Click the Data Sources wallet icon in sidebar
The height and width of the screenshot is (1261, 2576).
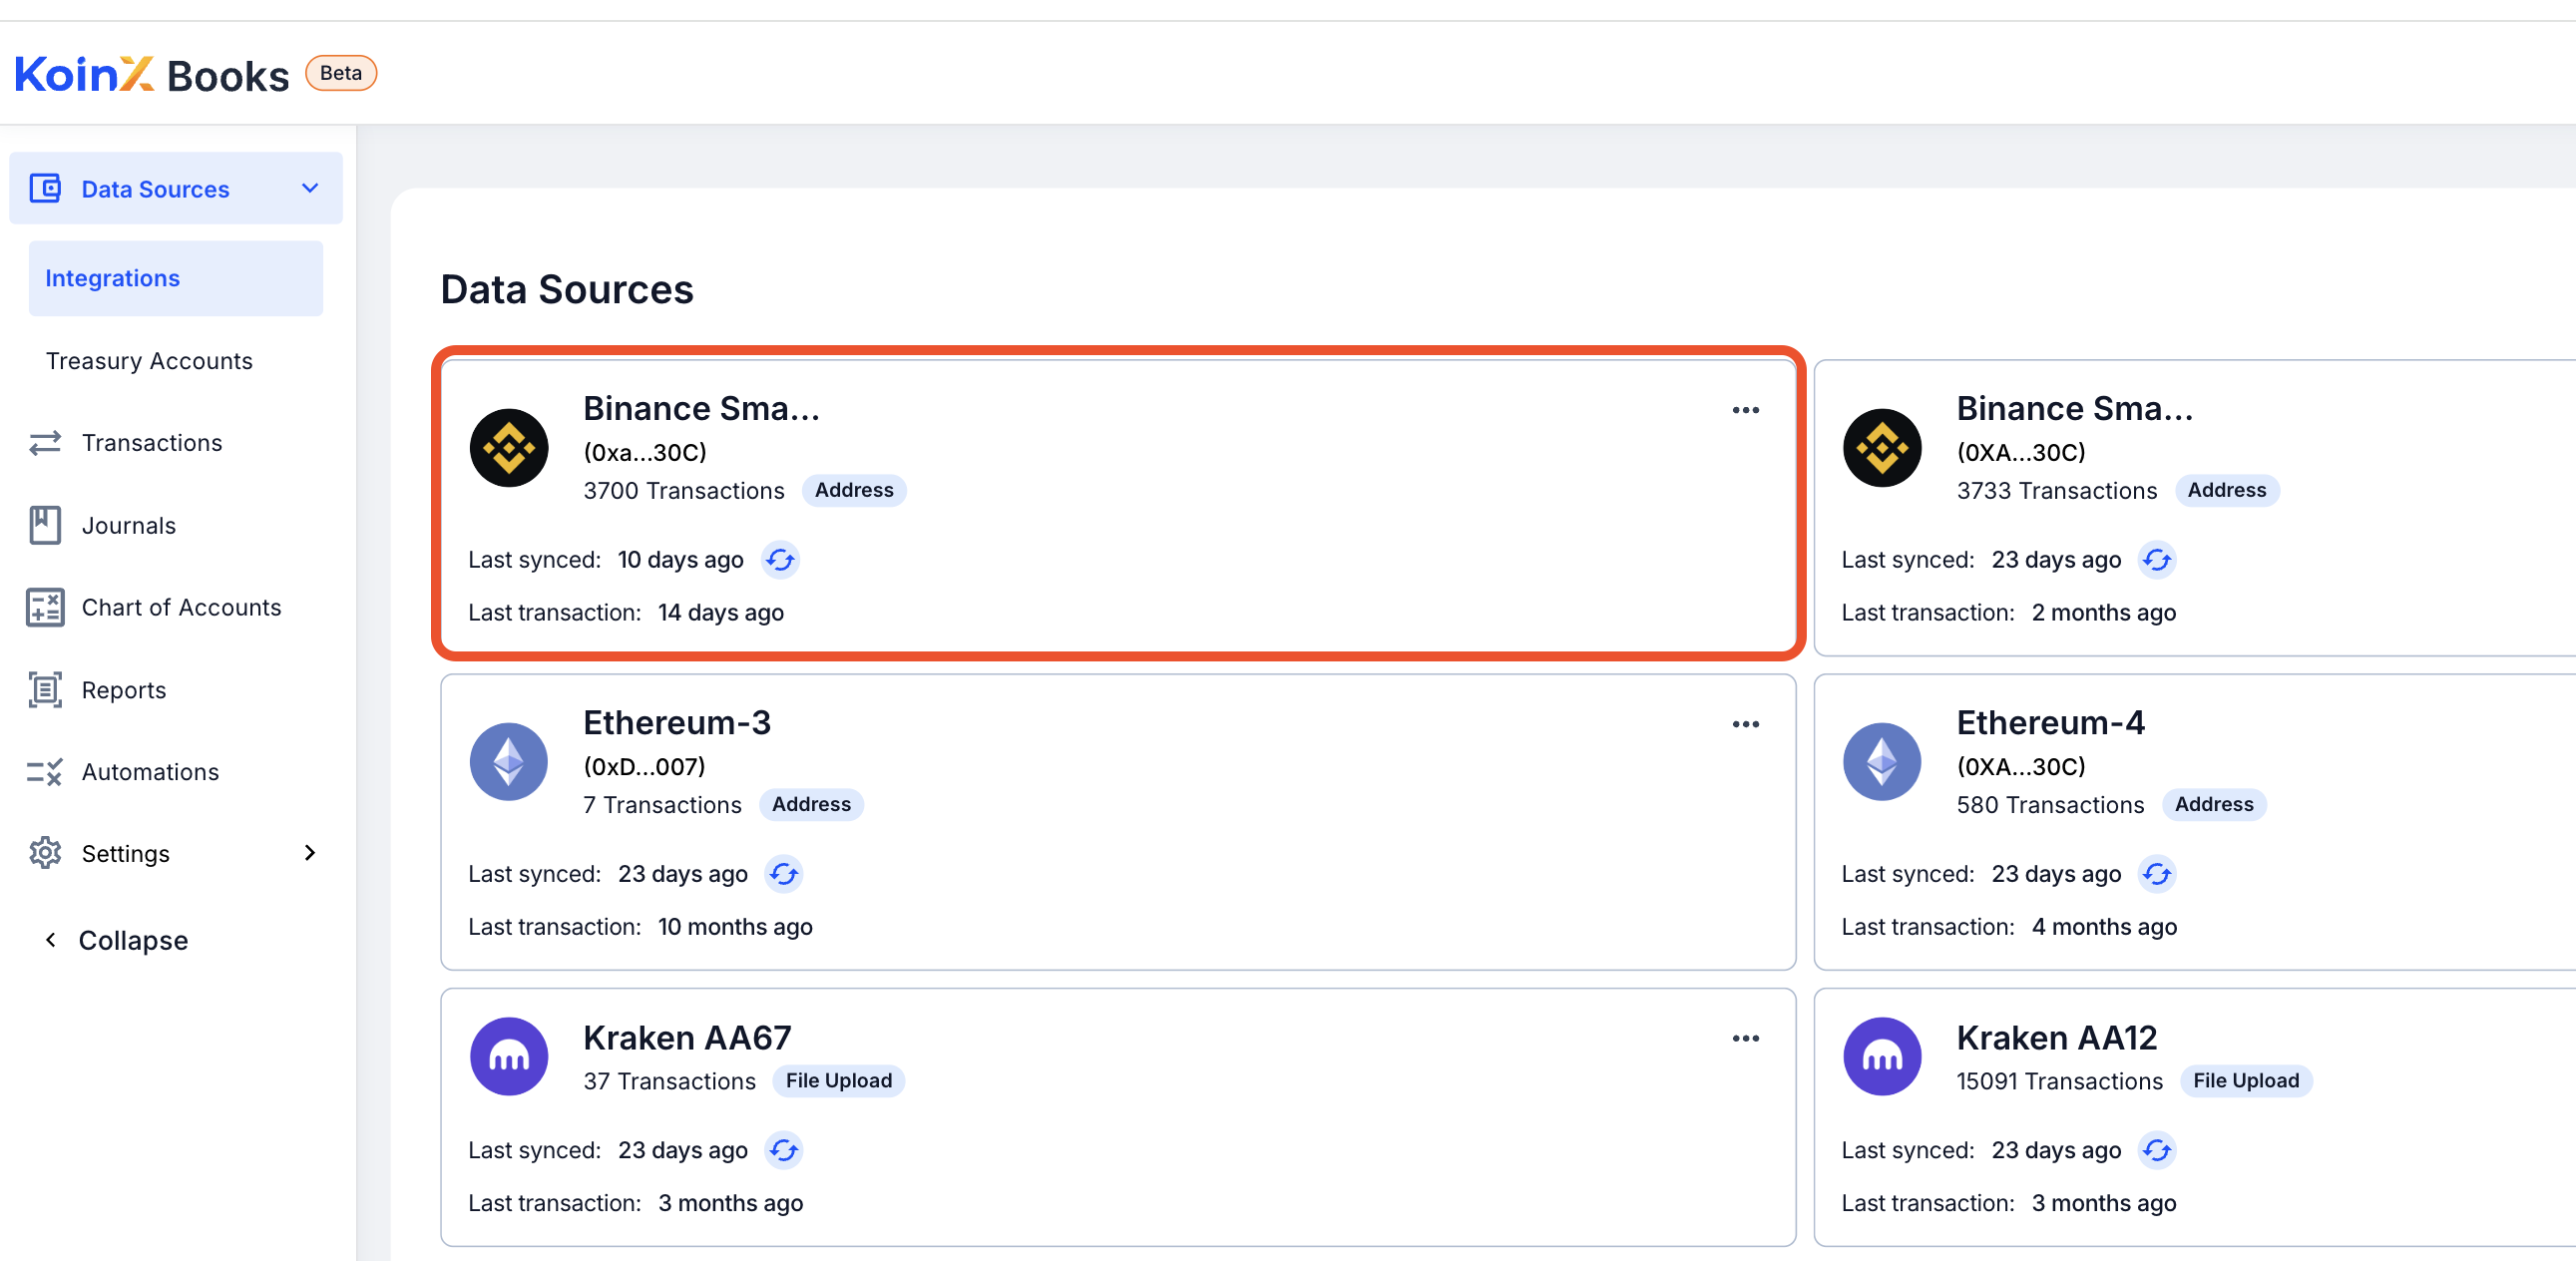45,188
